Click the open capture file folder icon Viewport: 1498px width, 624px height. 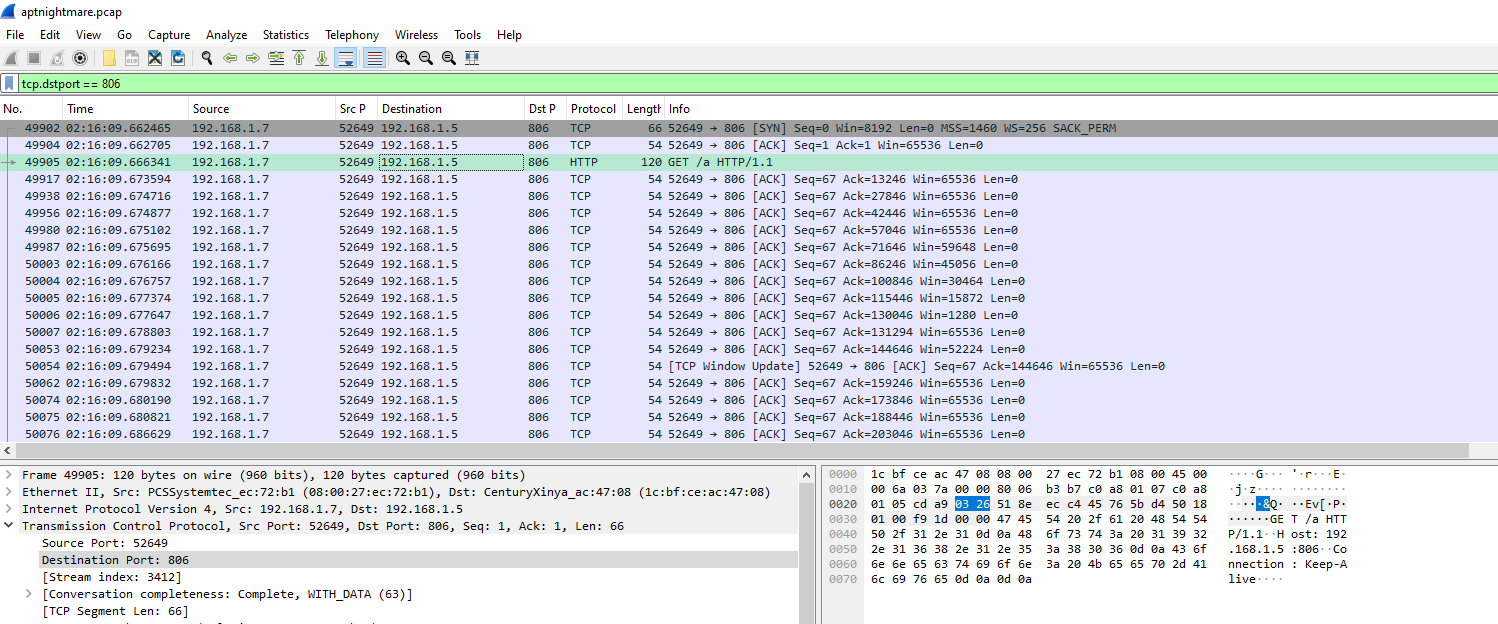(109, 59)
